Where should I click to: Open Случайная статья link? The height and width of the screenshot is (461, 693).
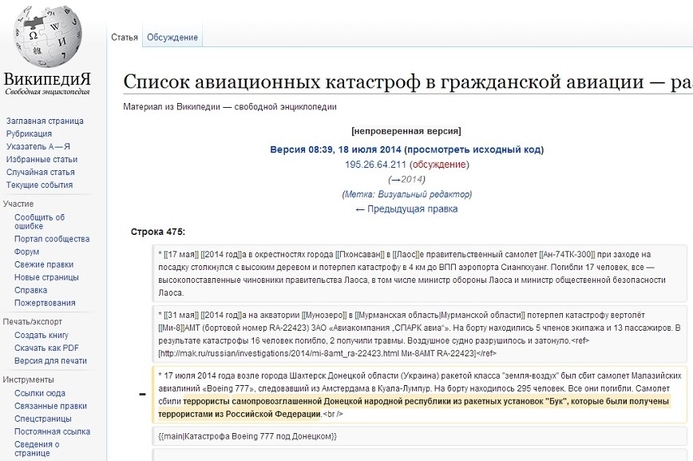pos(40,172)
